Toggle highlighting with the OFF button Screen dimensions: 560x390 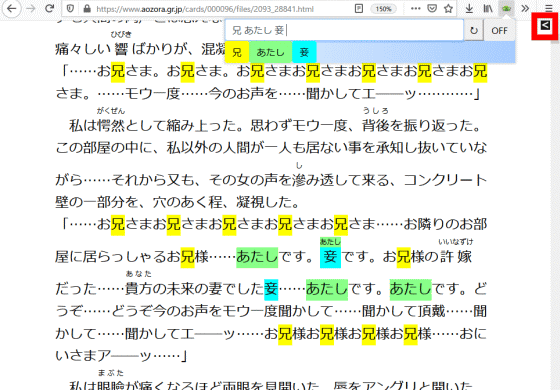click(499, 30)
